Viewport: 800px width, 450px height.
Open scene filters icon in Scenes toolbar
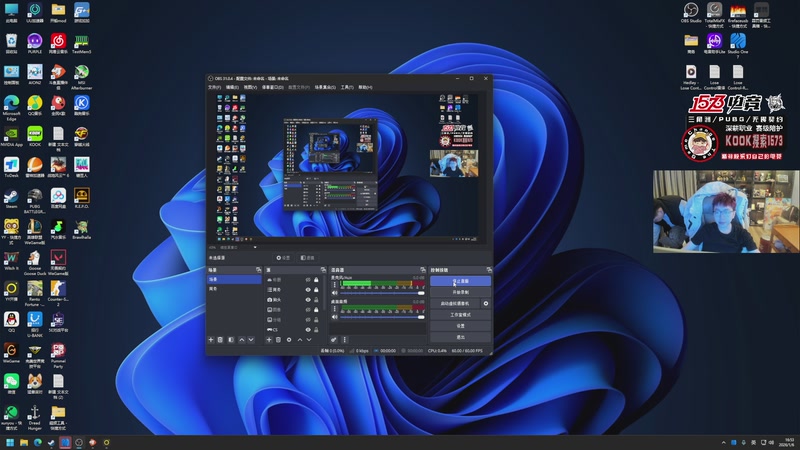point(231,340)
